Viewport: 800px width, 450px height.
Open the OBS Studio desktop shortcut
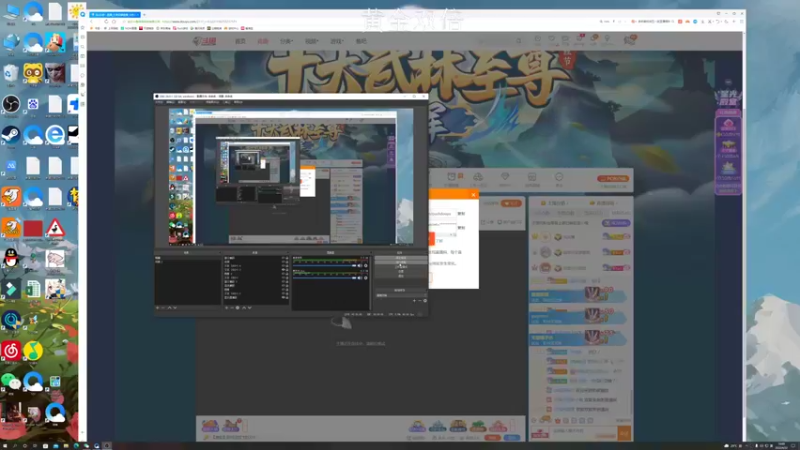[11, 105]
